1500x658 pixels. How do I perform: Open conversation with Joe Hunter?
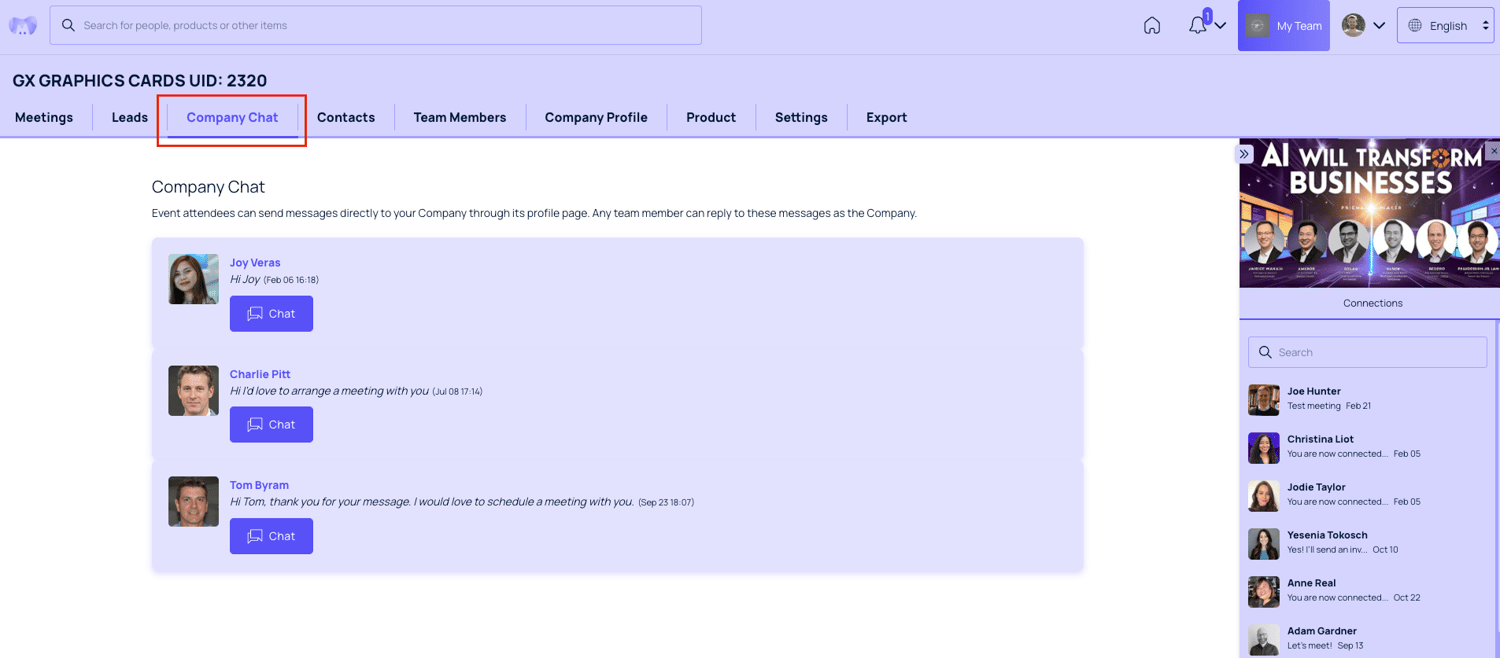pyautogui.click(x=1367, y=399)
